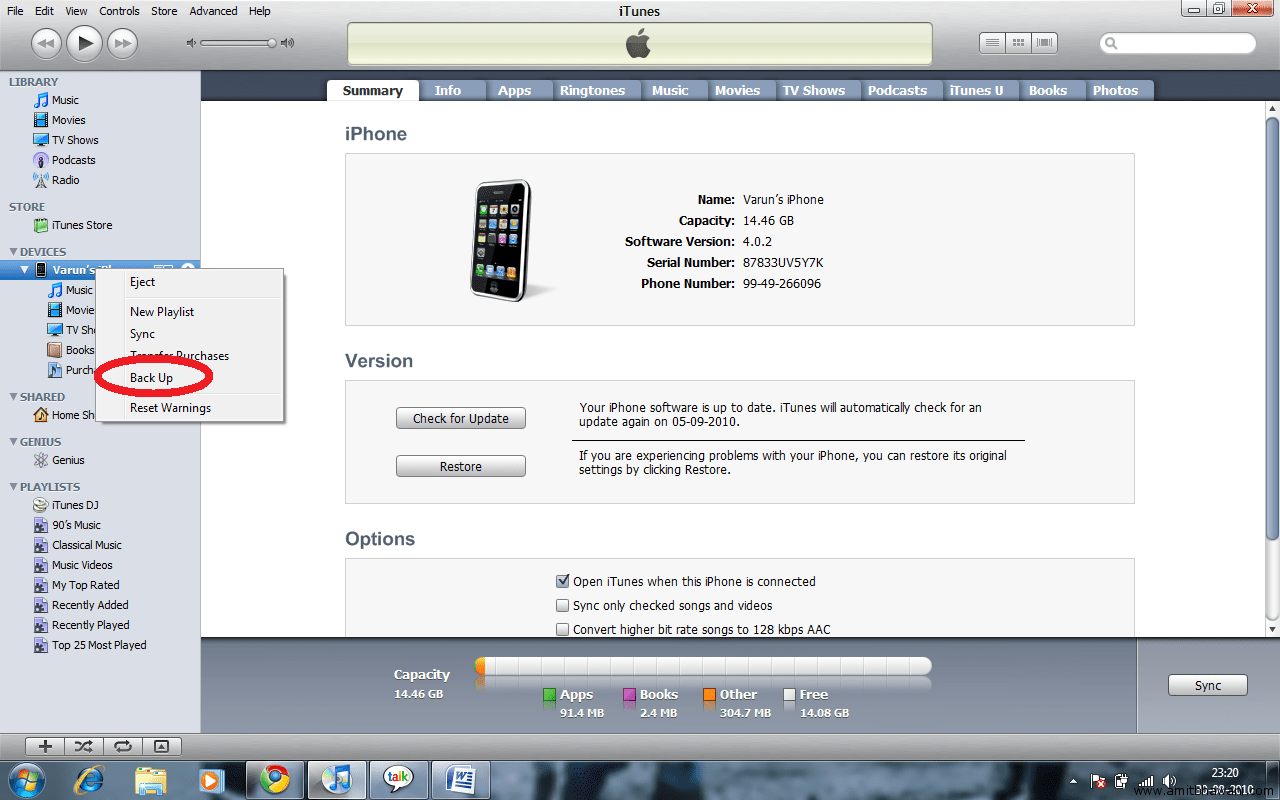This screenshot has width=1280, height=800.
Task: Toggle shuffle at the bottom bar
Action: [x=84, y=746]
